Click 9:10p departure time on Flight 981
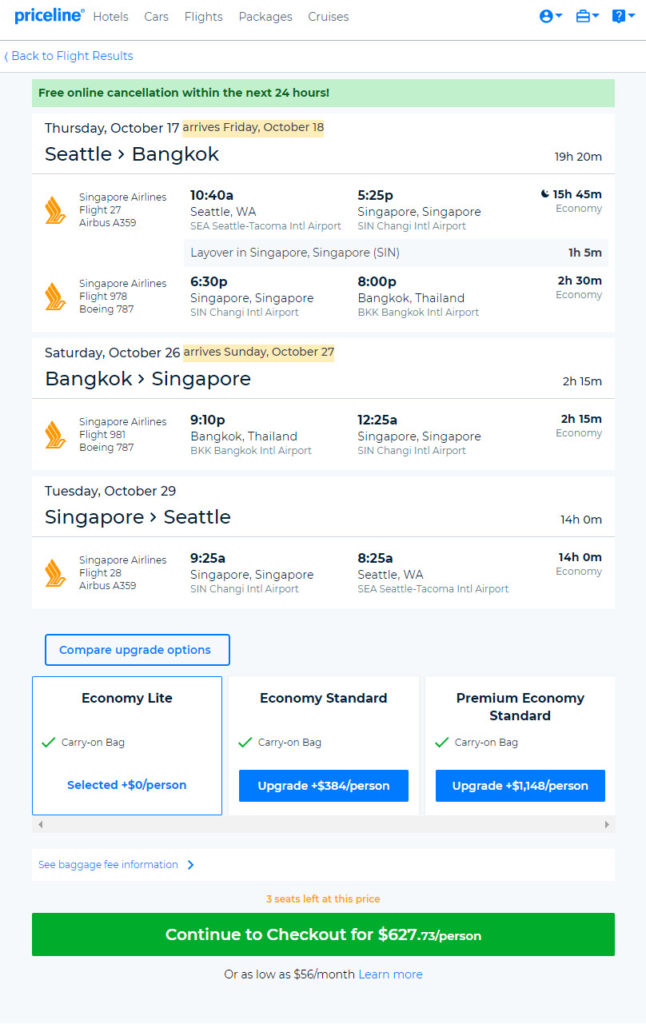The width and height of the screenshot is (646, 1024). tap(207, 420)
